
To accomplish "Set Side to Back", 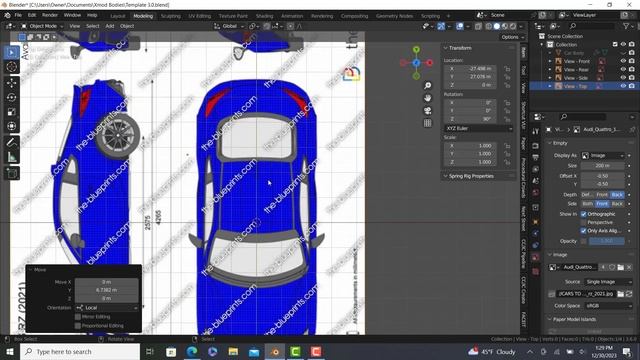I will pyautogui.click(x=617, y=204).
